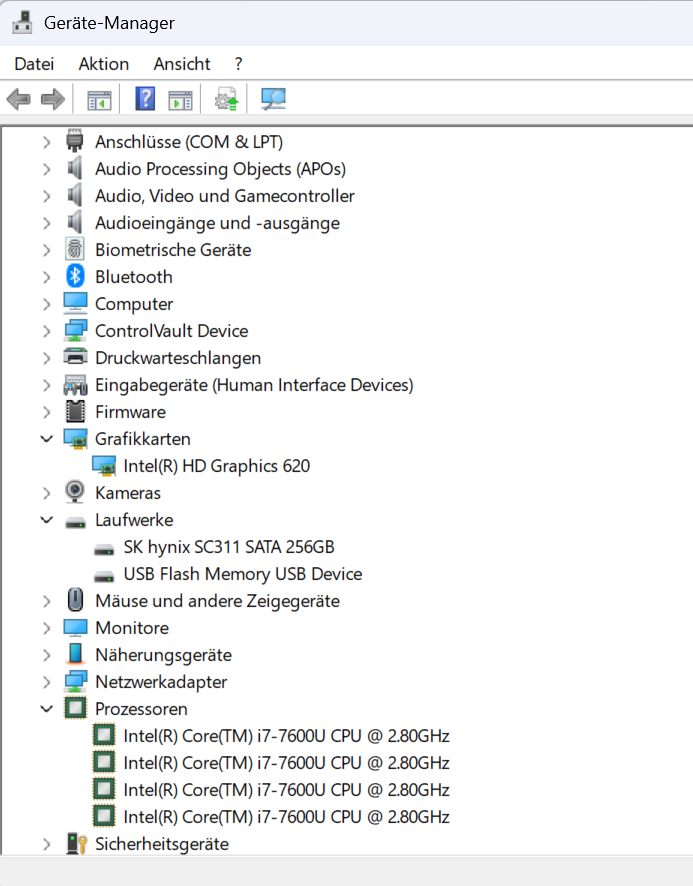The image size is (693, 886).
Task: Click the icon beside Intel(R) HD Graphics 620
Action: [103, 466]
